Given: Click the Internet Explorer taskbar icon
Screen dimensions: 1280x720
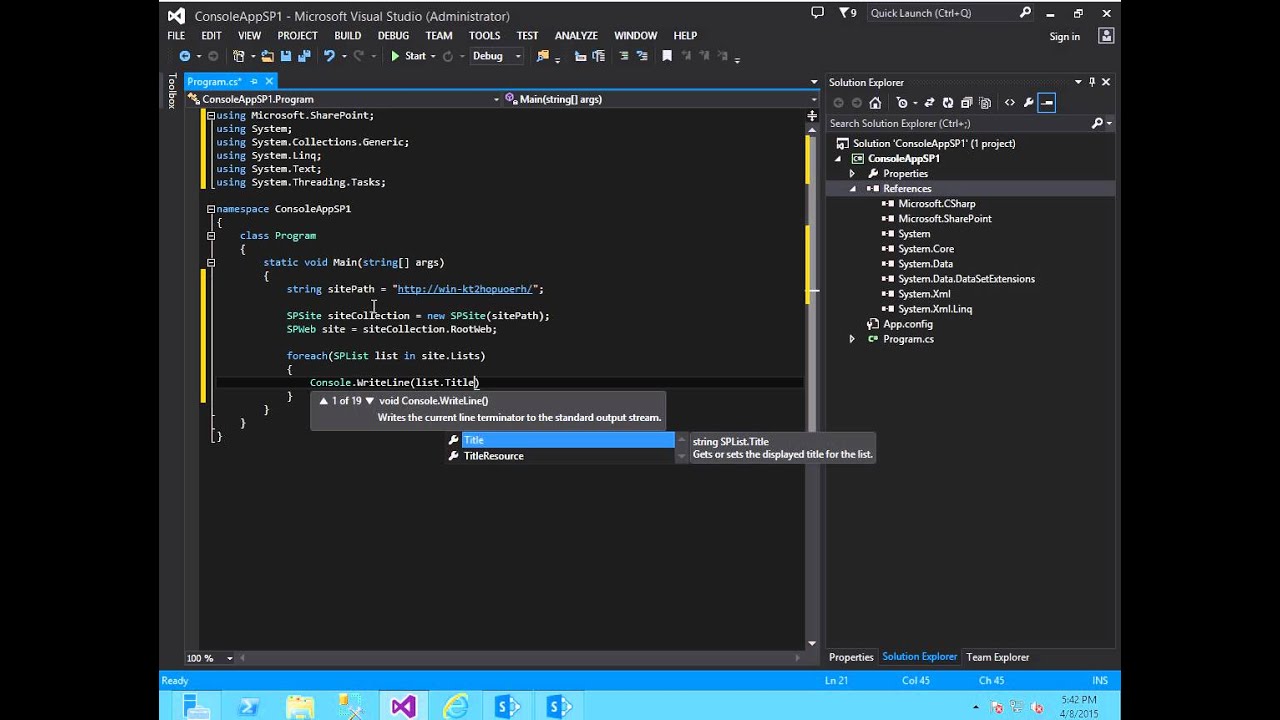Looking at the screenshot, I should (455, 706).
